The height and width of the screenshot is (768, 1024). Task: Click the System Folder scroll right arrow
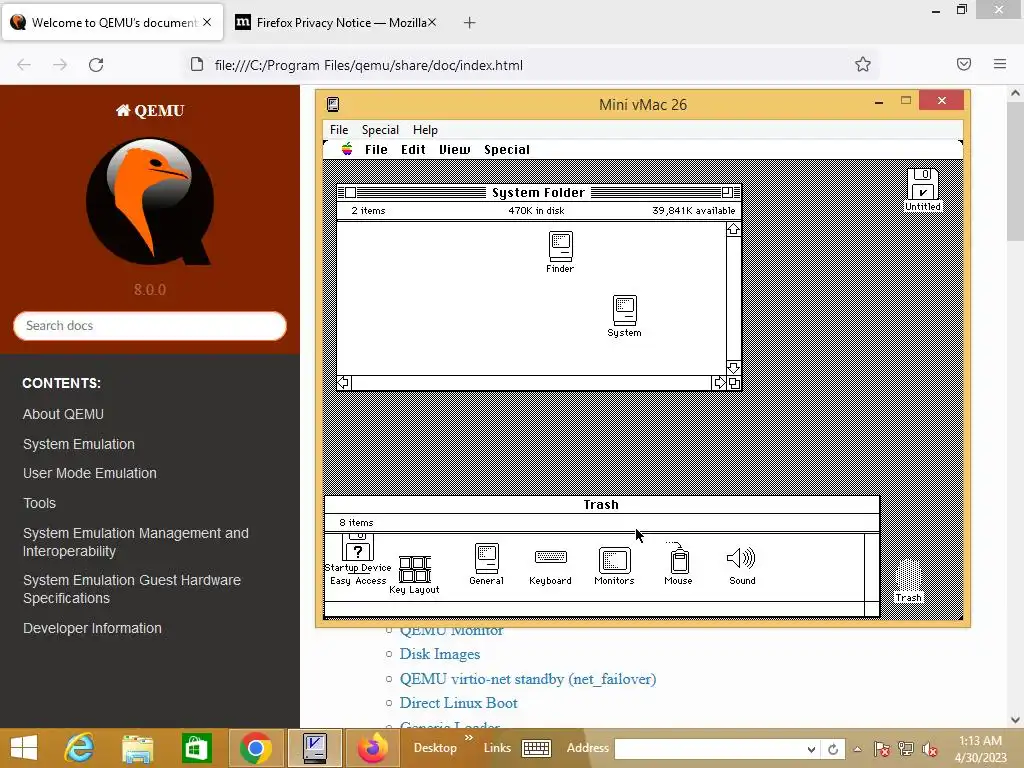click(719, 383)
